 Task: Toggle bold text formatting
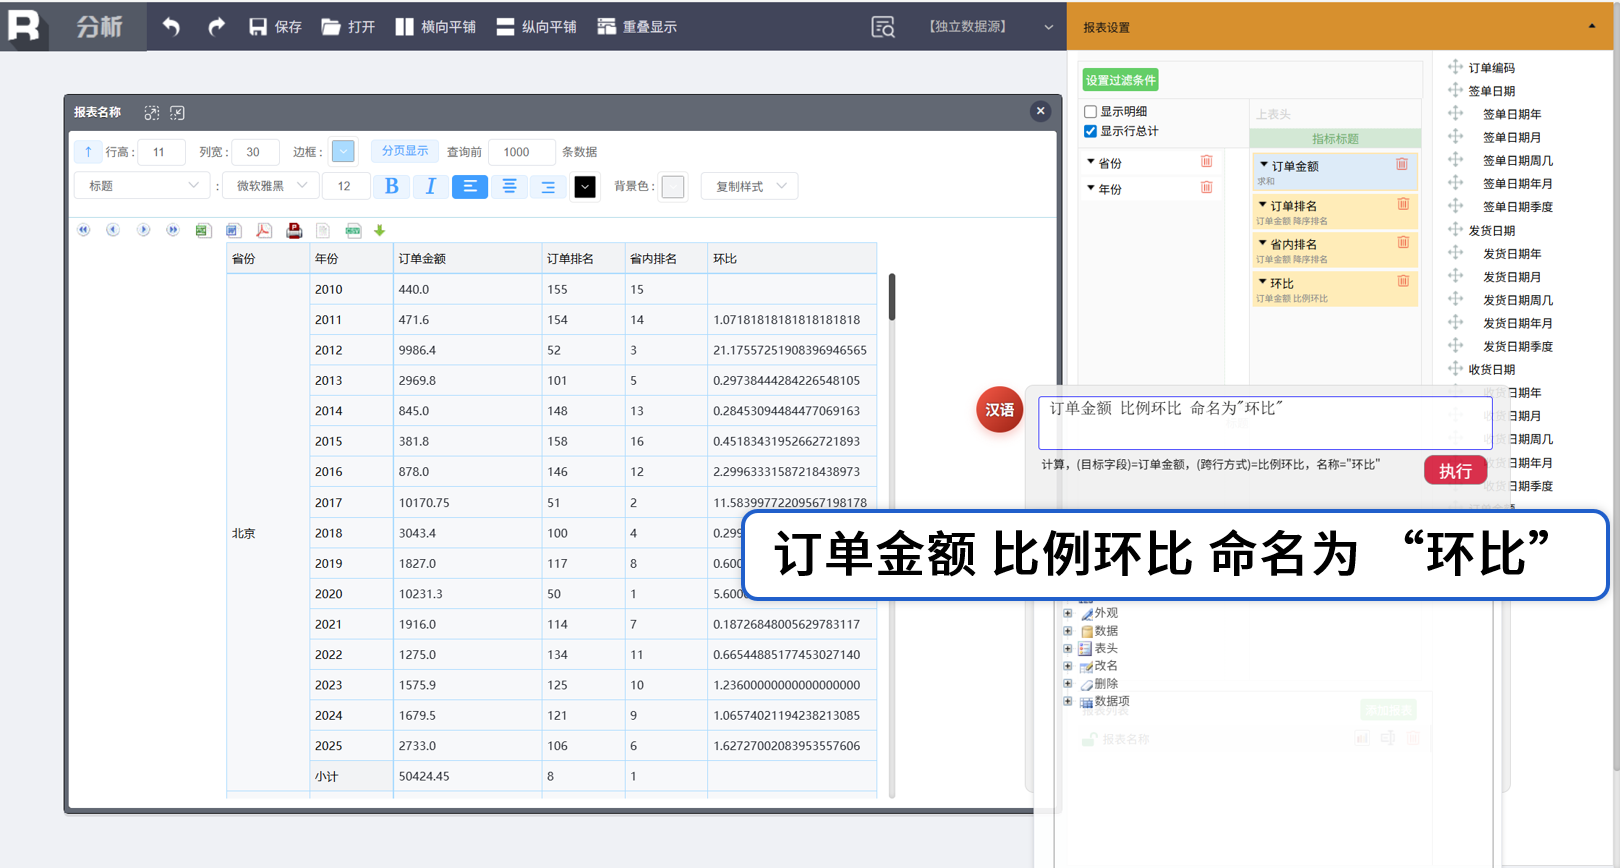(391, 187)
